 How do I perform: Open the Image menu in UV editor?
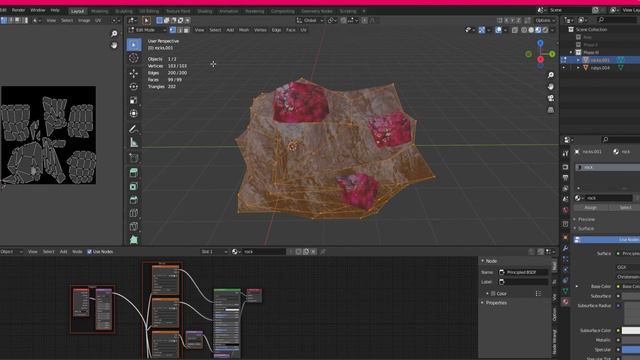[x=84, y=20]
